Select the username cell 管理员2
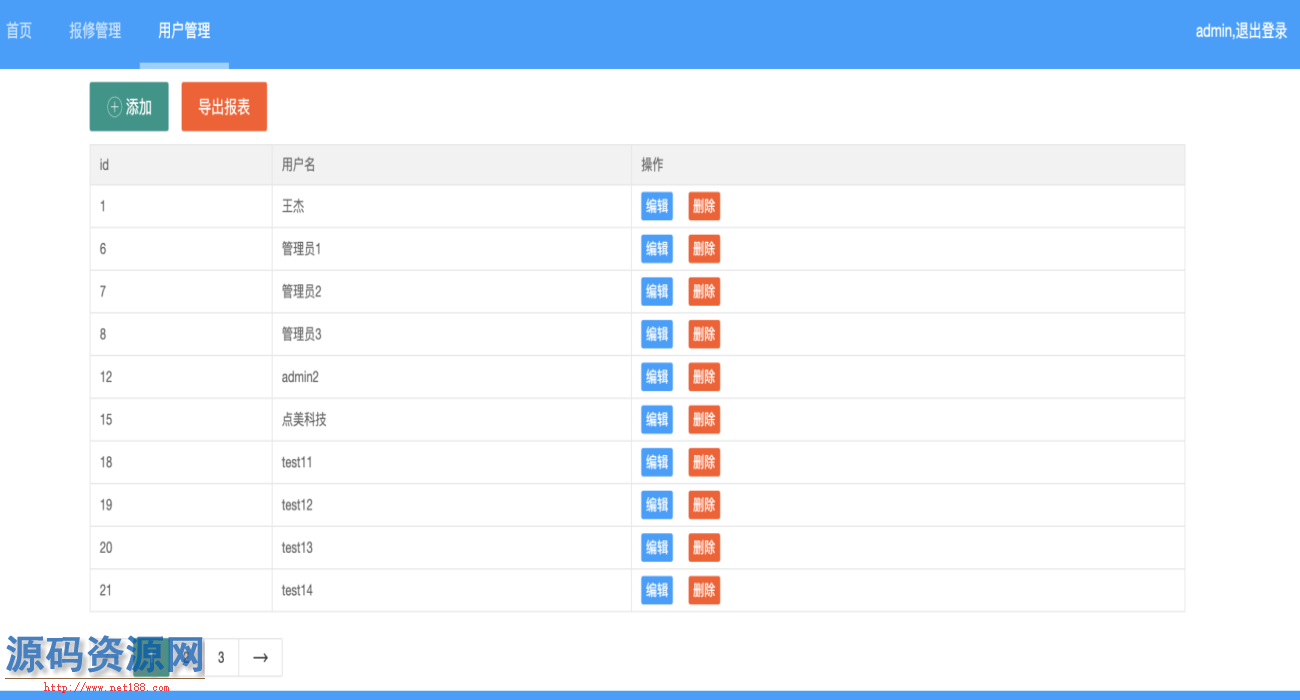This screenshot has height=700, width=1300. [451, 291]
